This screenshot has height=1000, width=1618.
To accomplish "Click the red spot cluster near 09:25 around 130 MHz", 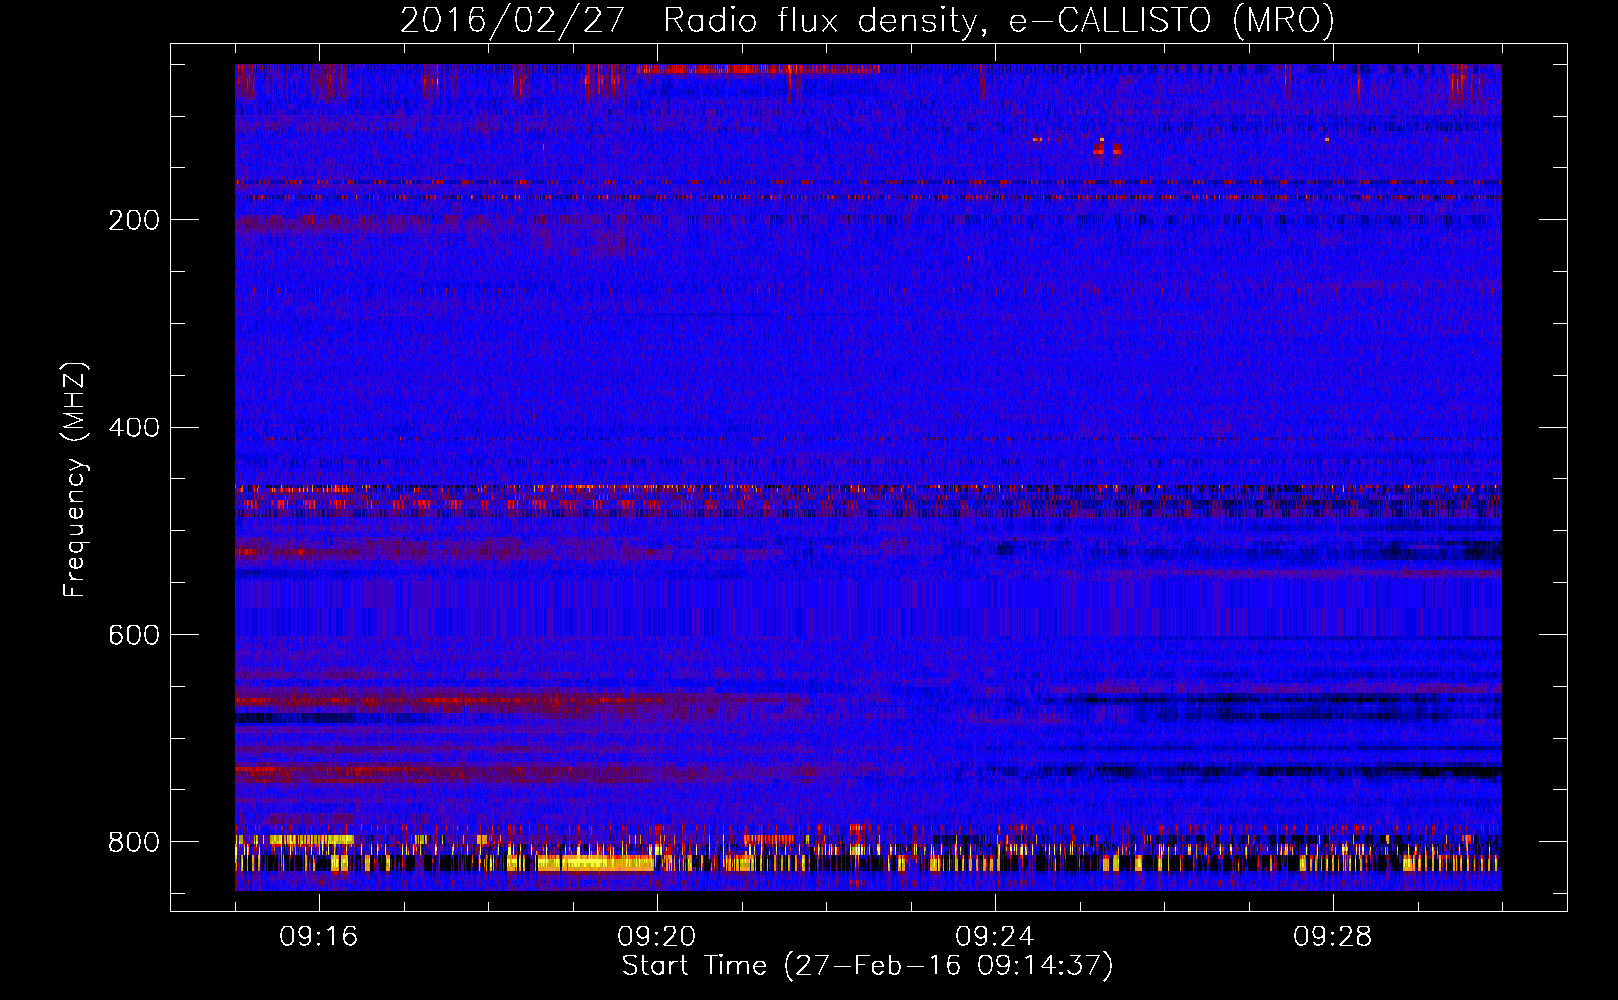I will click(1107, 148).
